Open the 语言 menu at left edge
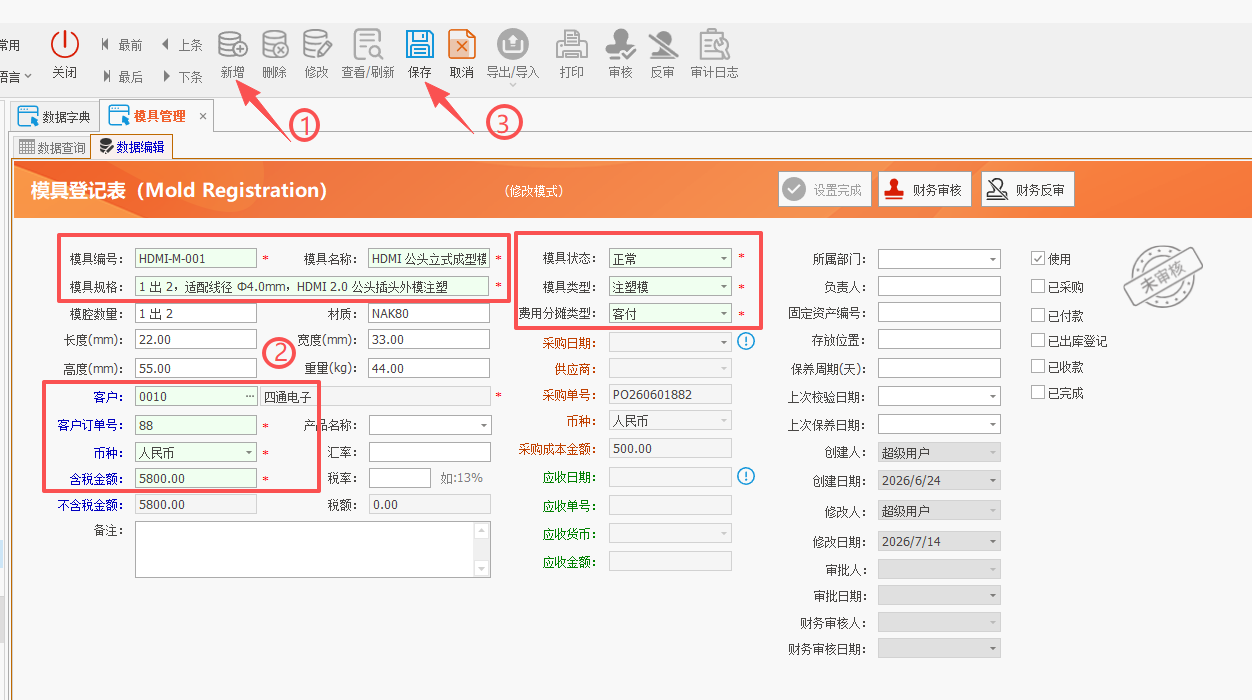This screenshot has width=1252, height=700. [x=16, y=75]
